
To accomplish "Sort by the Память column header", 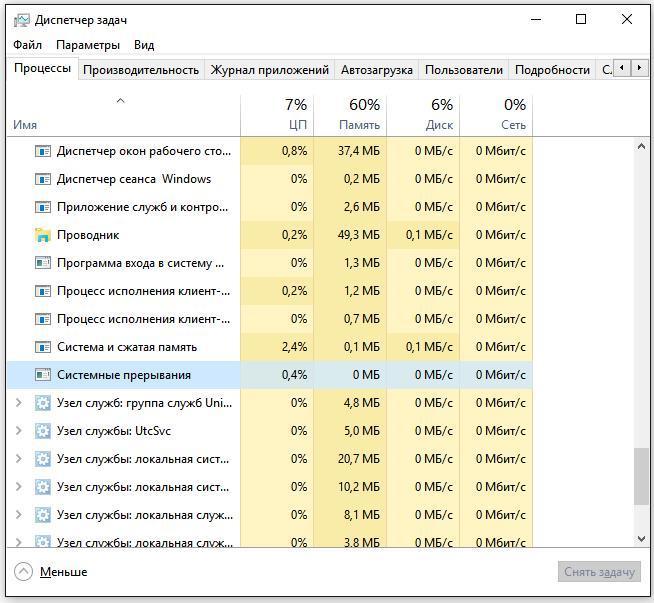I will pyautogui.click(x=350, y=115).
